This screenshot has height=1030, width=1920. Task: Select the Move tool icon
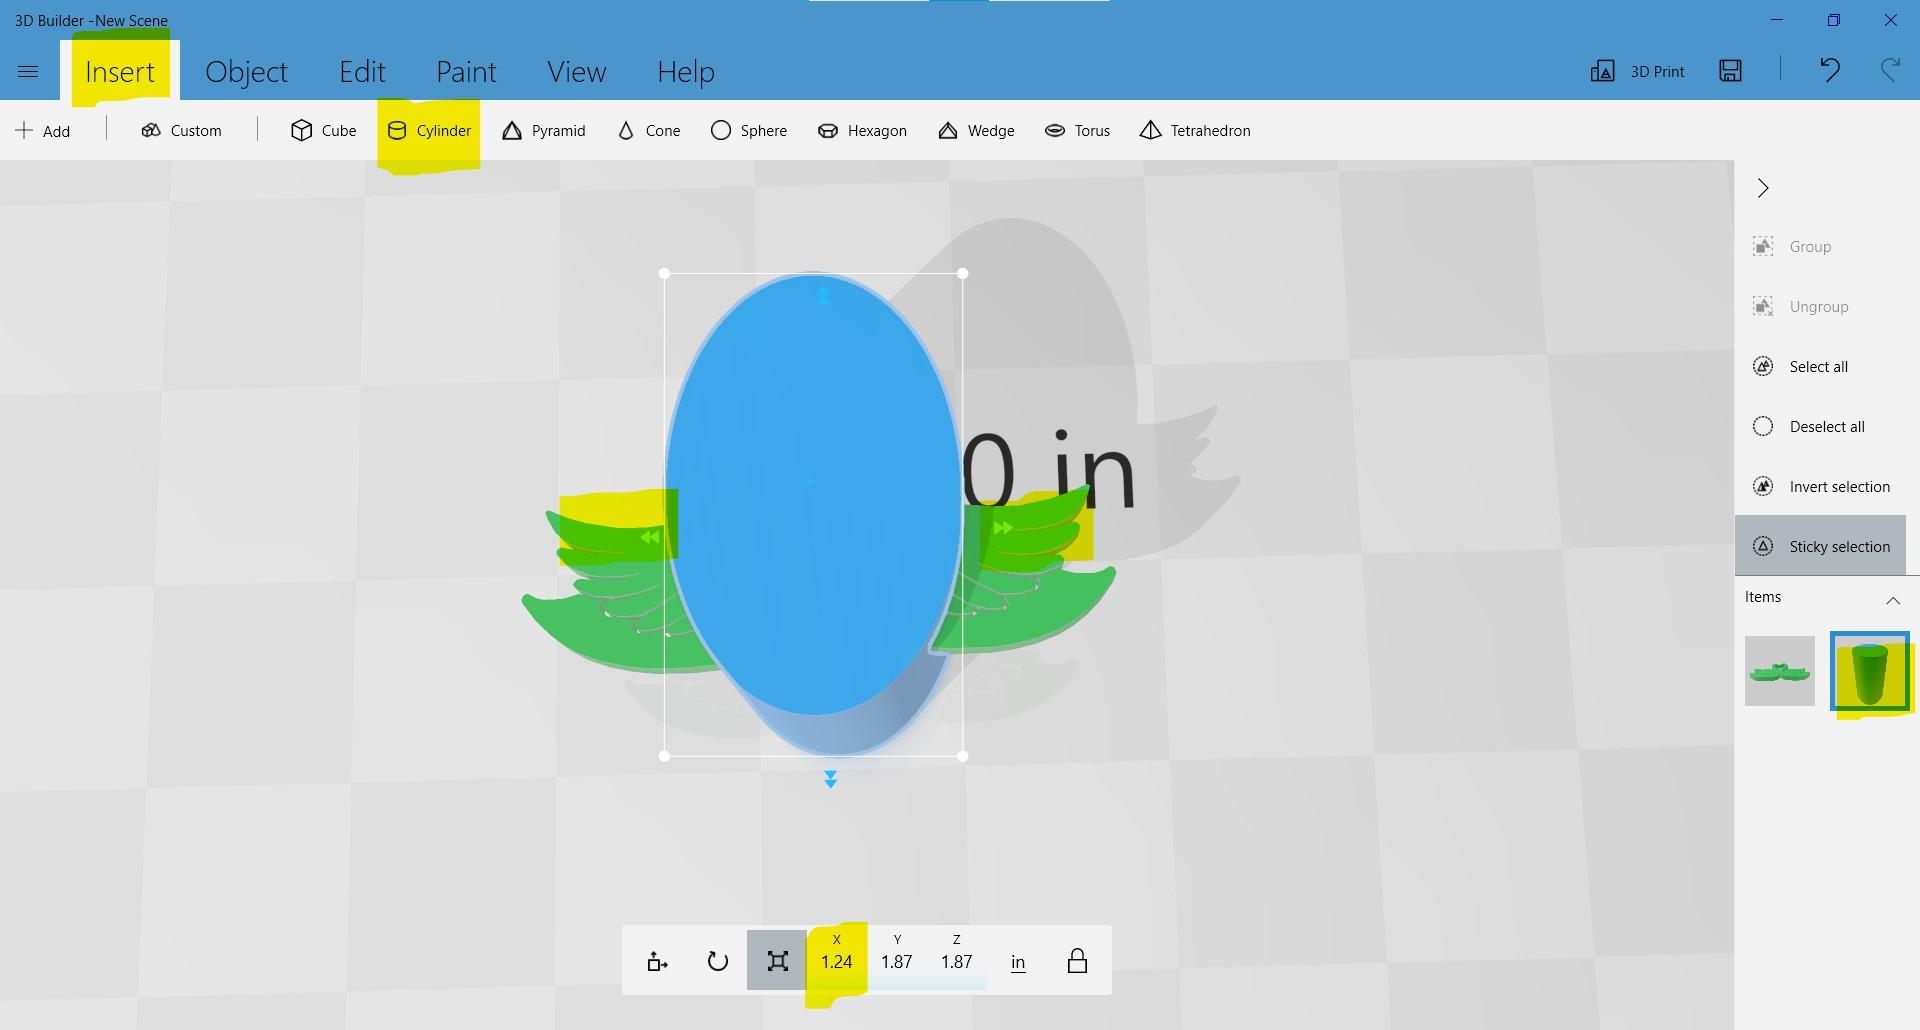(x=657, y=961)
